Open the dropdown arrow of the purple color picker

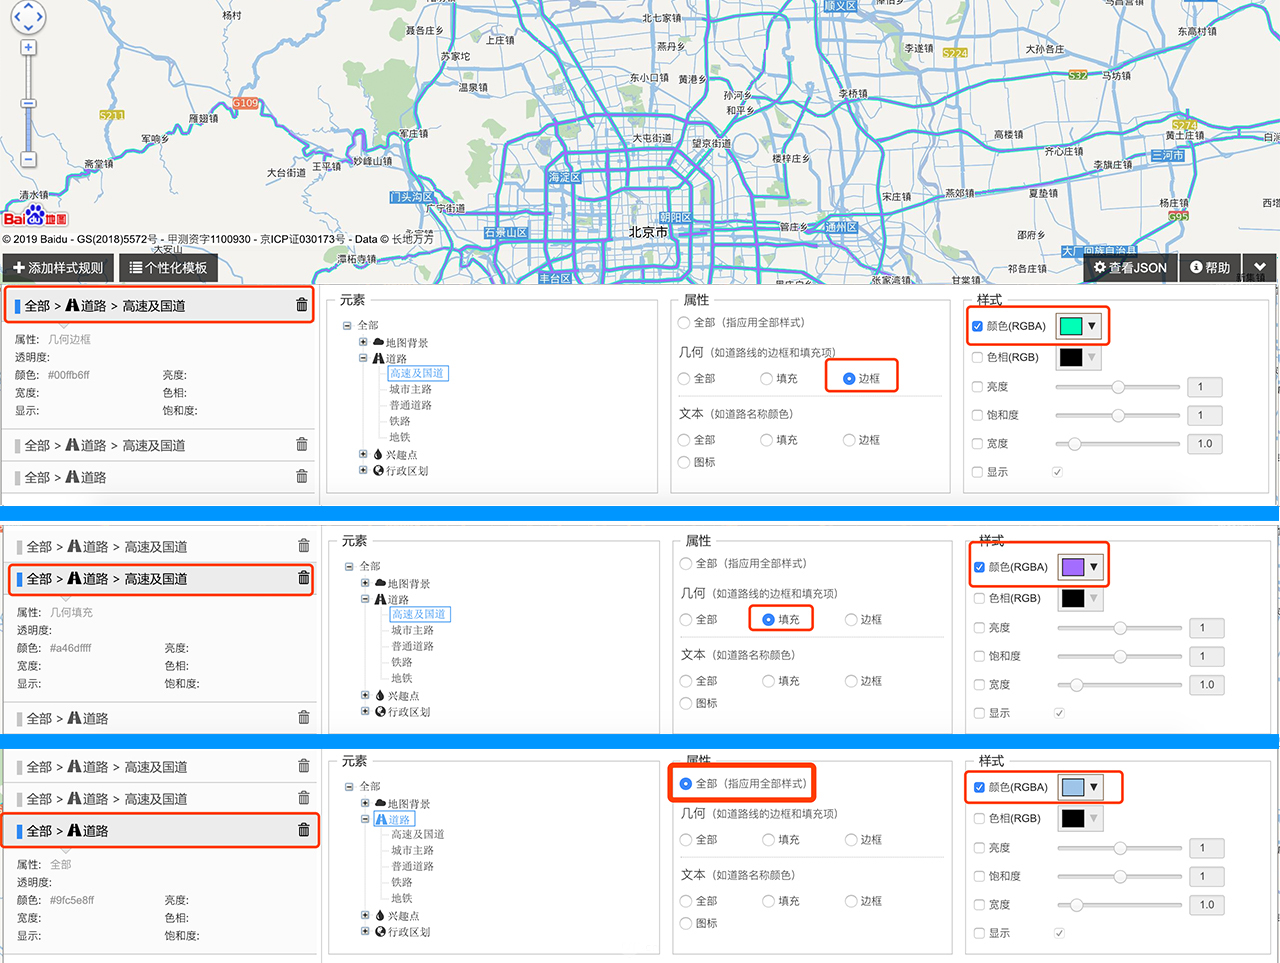(x=1094, y=567)
